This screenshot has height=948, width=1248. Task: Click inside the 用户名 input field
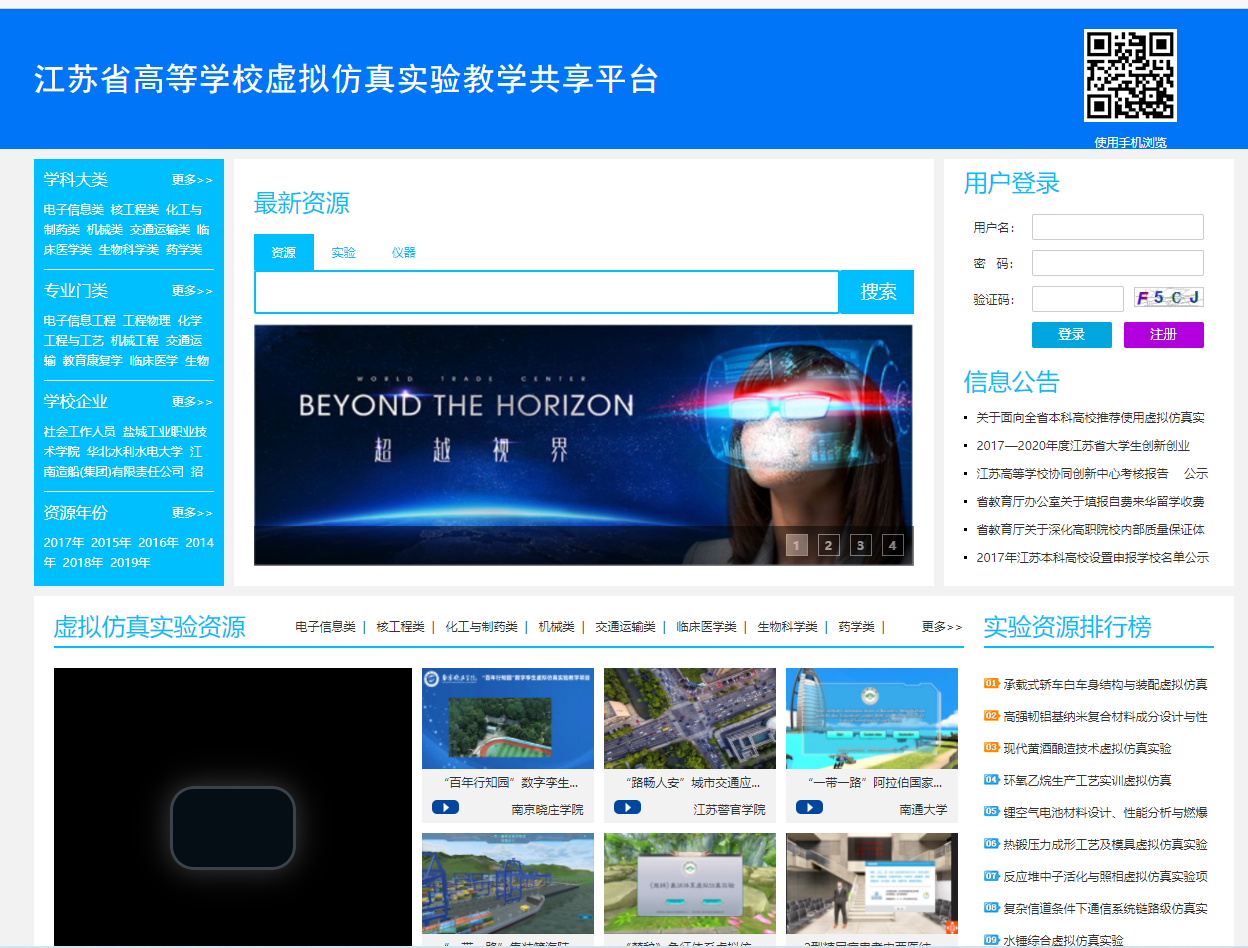(1117, 227)
